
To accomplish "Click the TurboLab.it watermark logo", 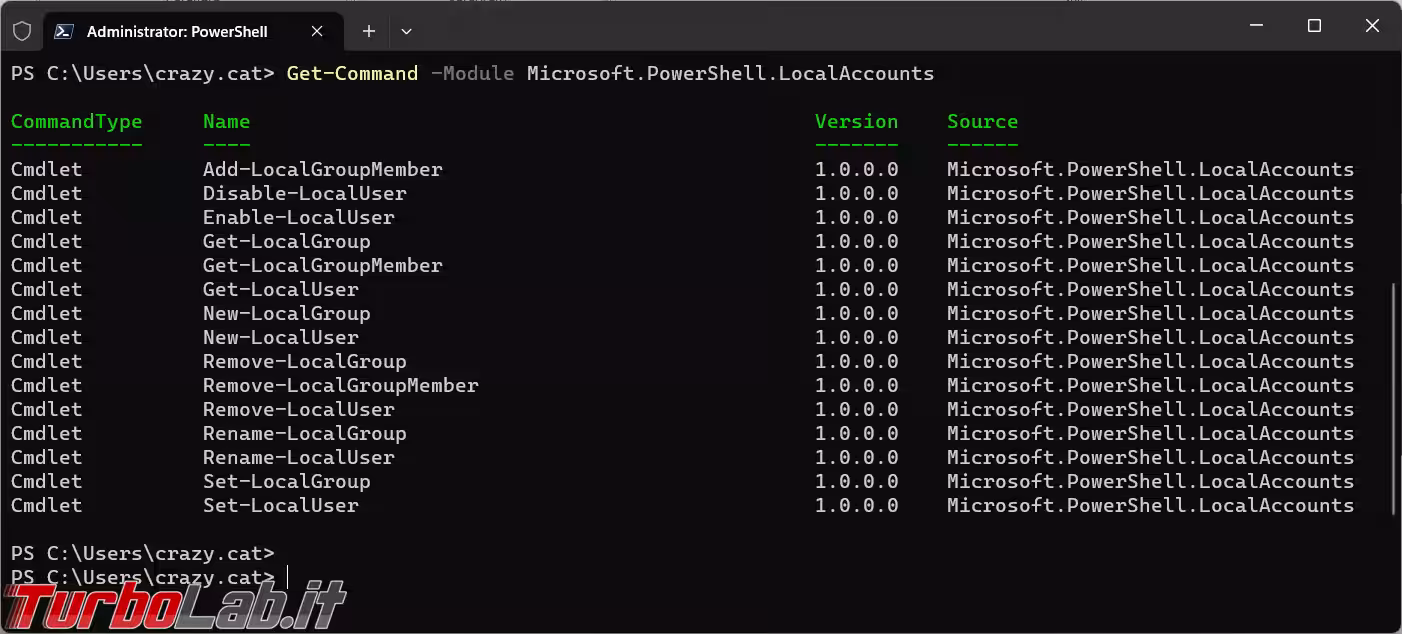I will [175, 604].
